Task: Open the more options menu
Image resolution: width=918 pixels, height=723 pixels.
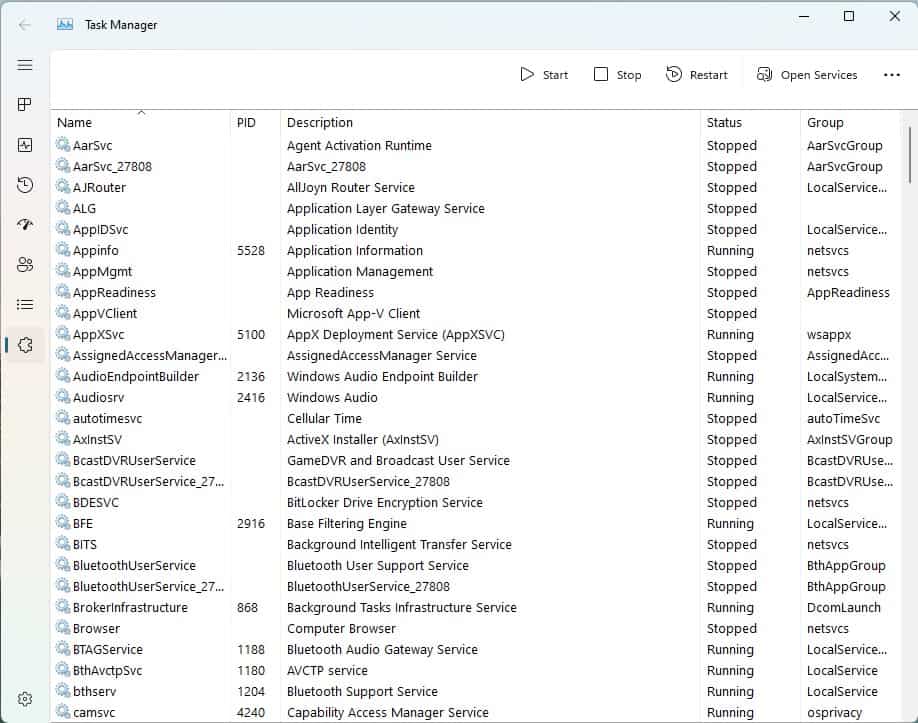Action: tap(891, 74)
